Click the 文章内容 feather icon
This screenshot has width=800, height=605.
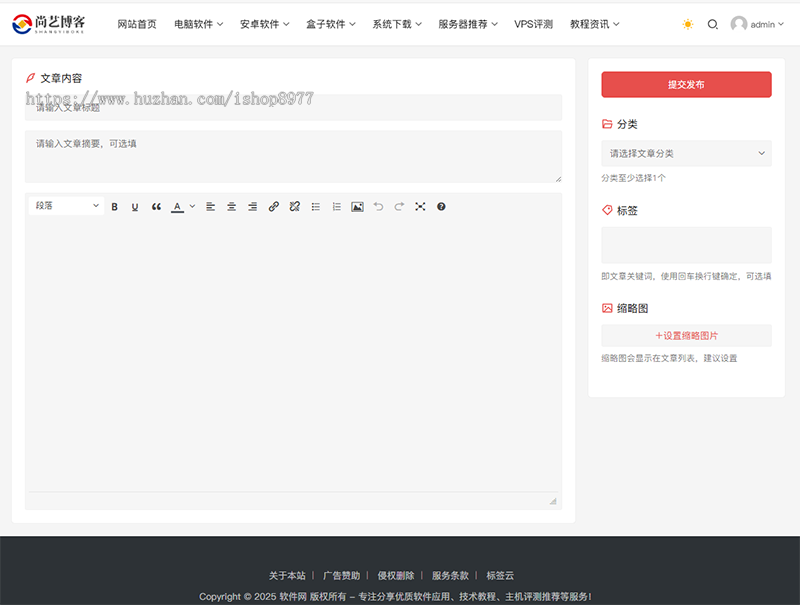click(x=31, y=78)
